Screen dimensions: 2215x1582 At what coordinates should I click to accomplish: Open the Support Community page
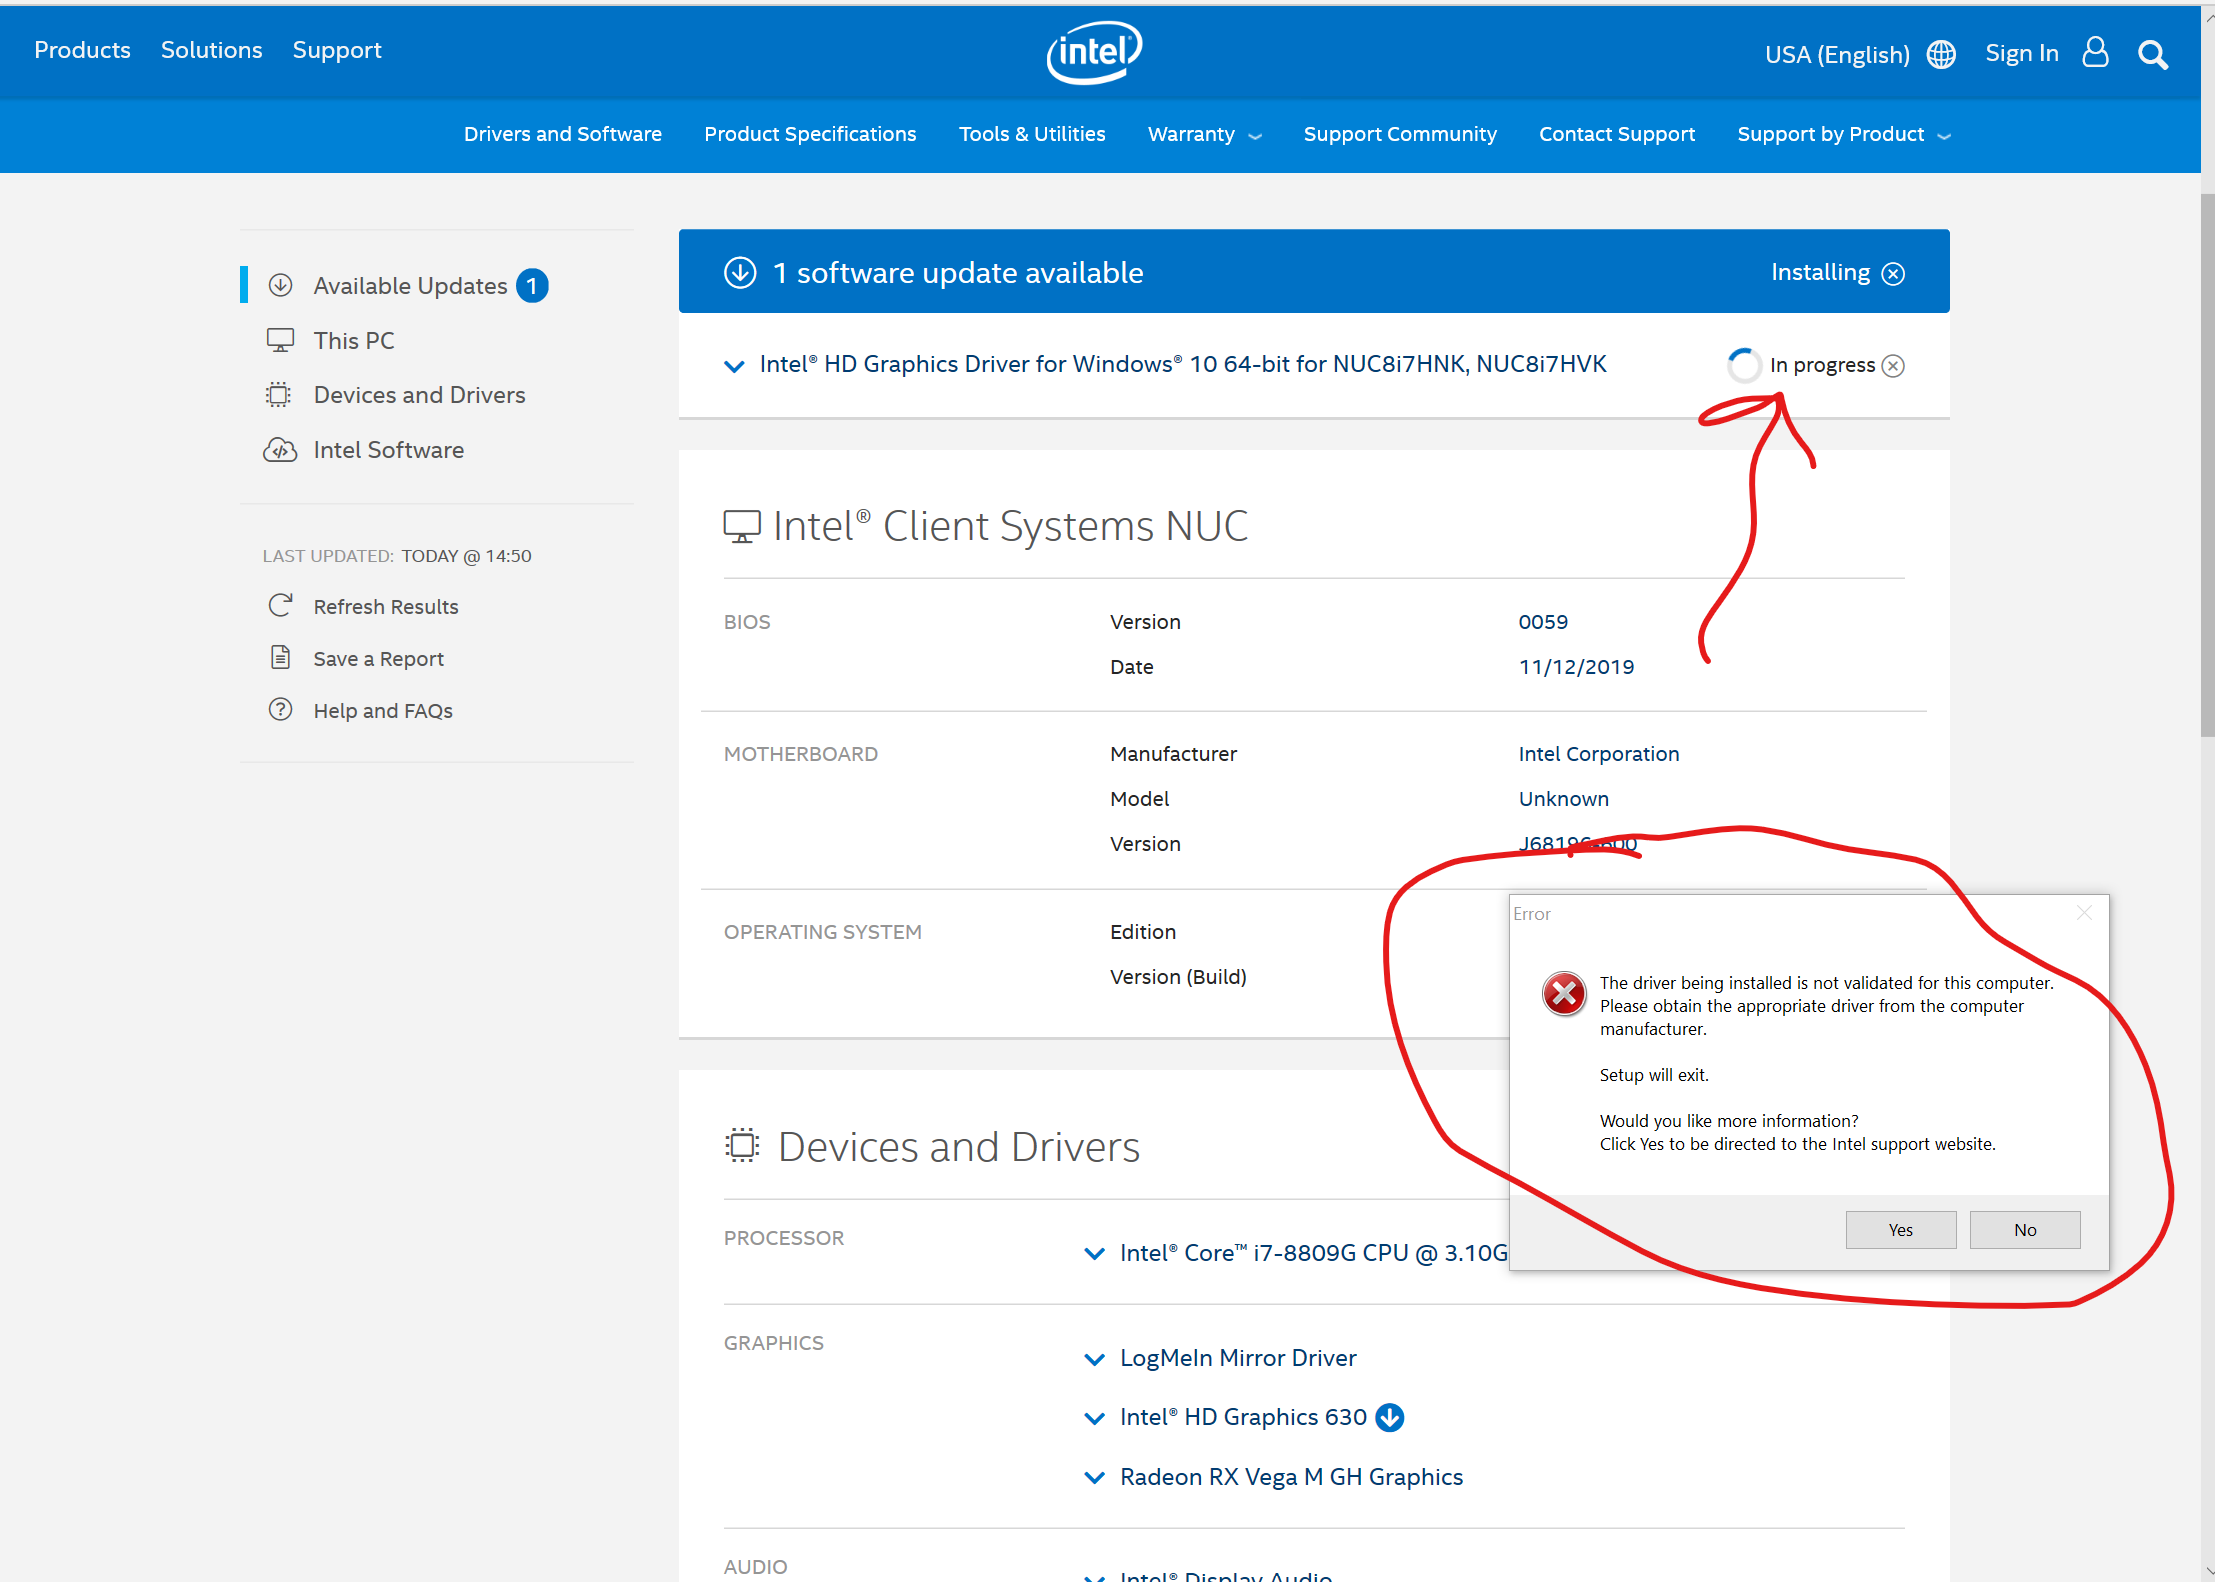point(1400,134)
